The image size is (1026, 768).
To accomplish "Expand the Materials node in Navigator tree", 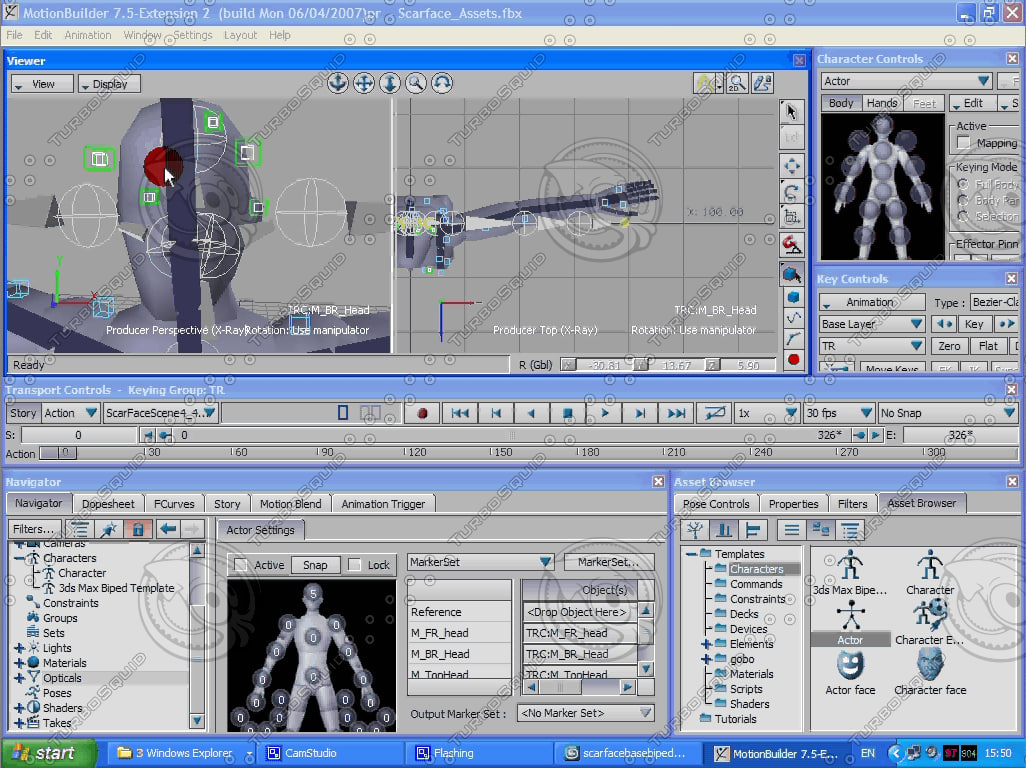I will coord(19,663).
